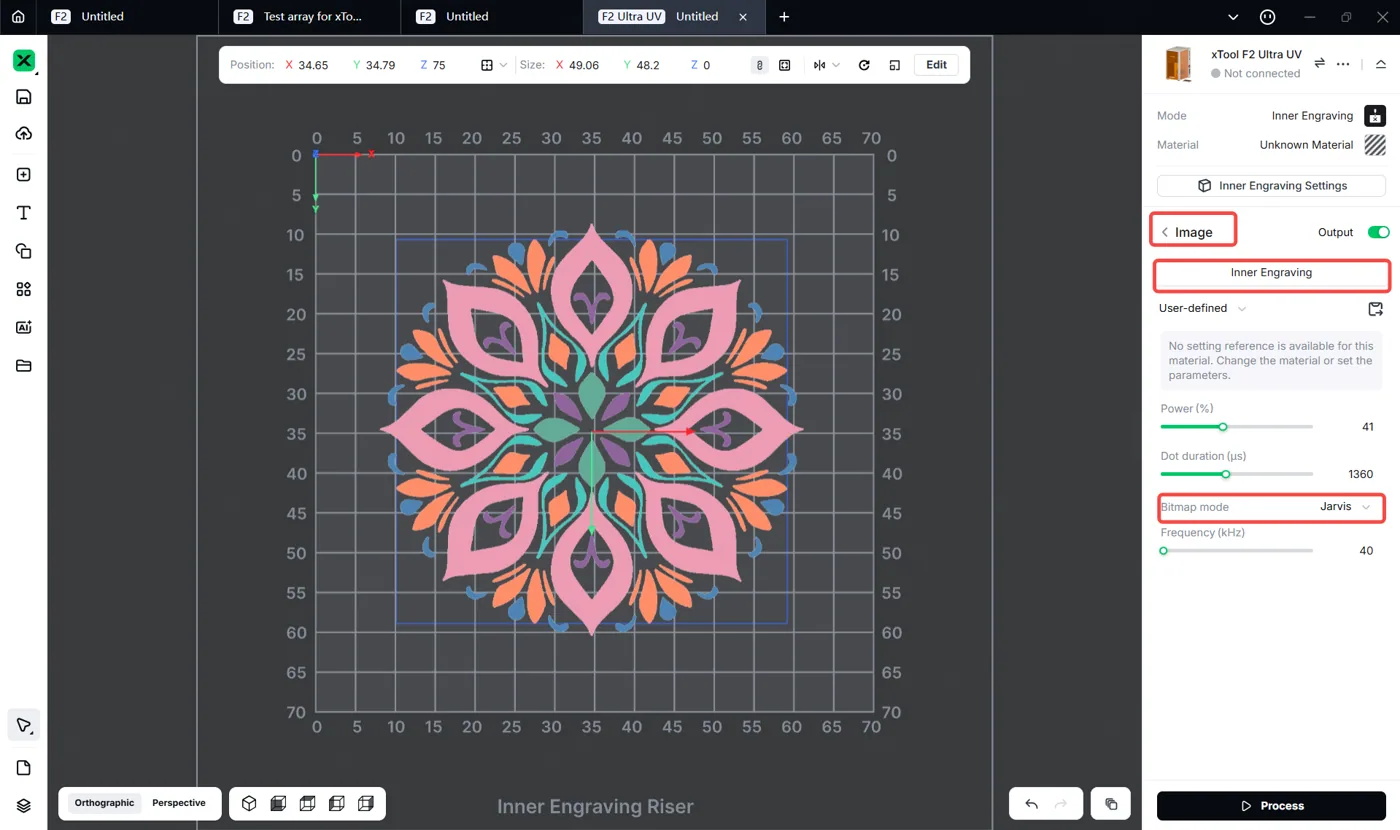1400x830 pixels.
Task: Click the Dot duration slider handle
Action: pos(1225,474)
